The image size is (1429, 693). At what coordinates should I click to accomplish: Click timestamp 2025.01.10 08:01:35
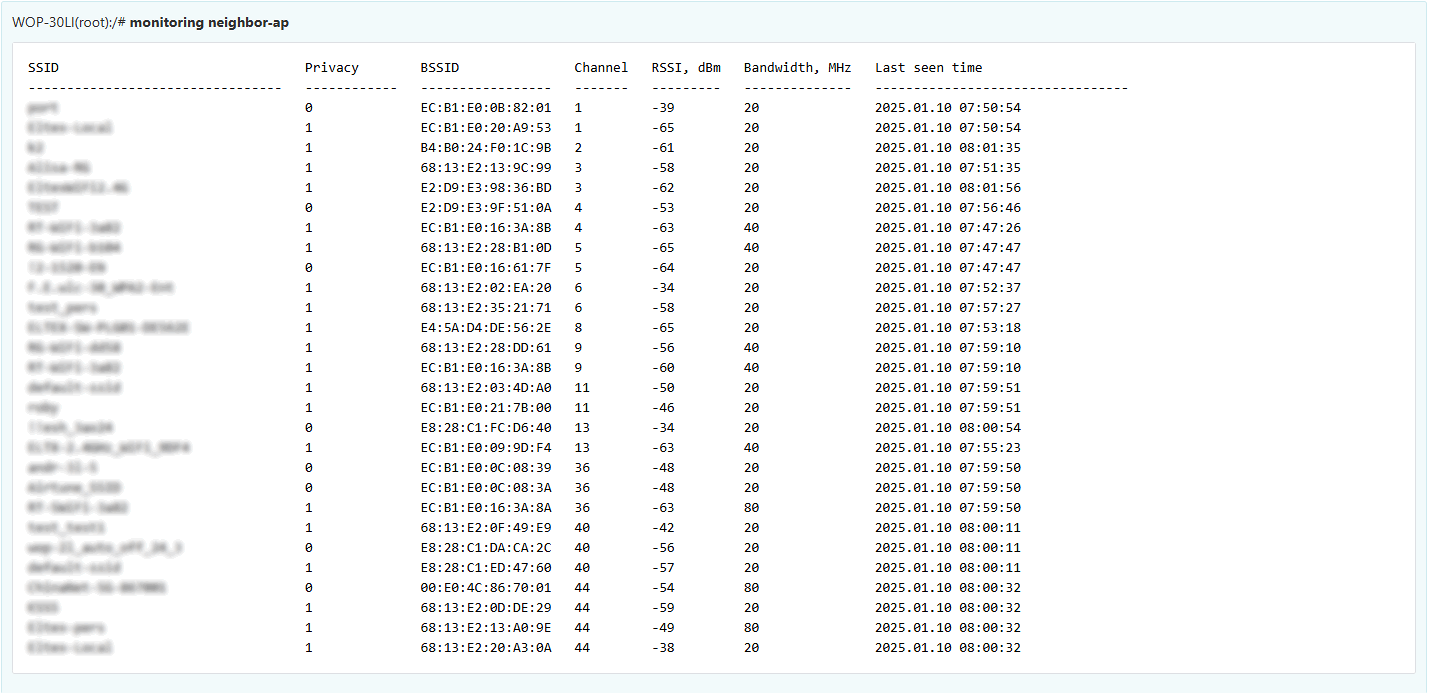[x=948, y=148]
